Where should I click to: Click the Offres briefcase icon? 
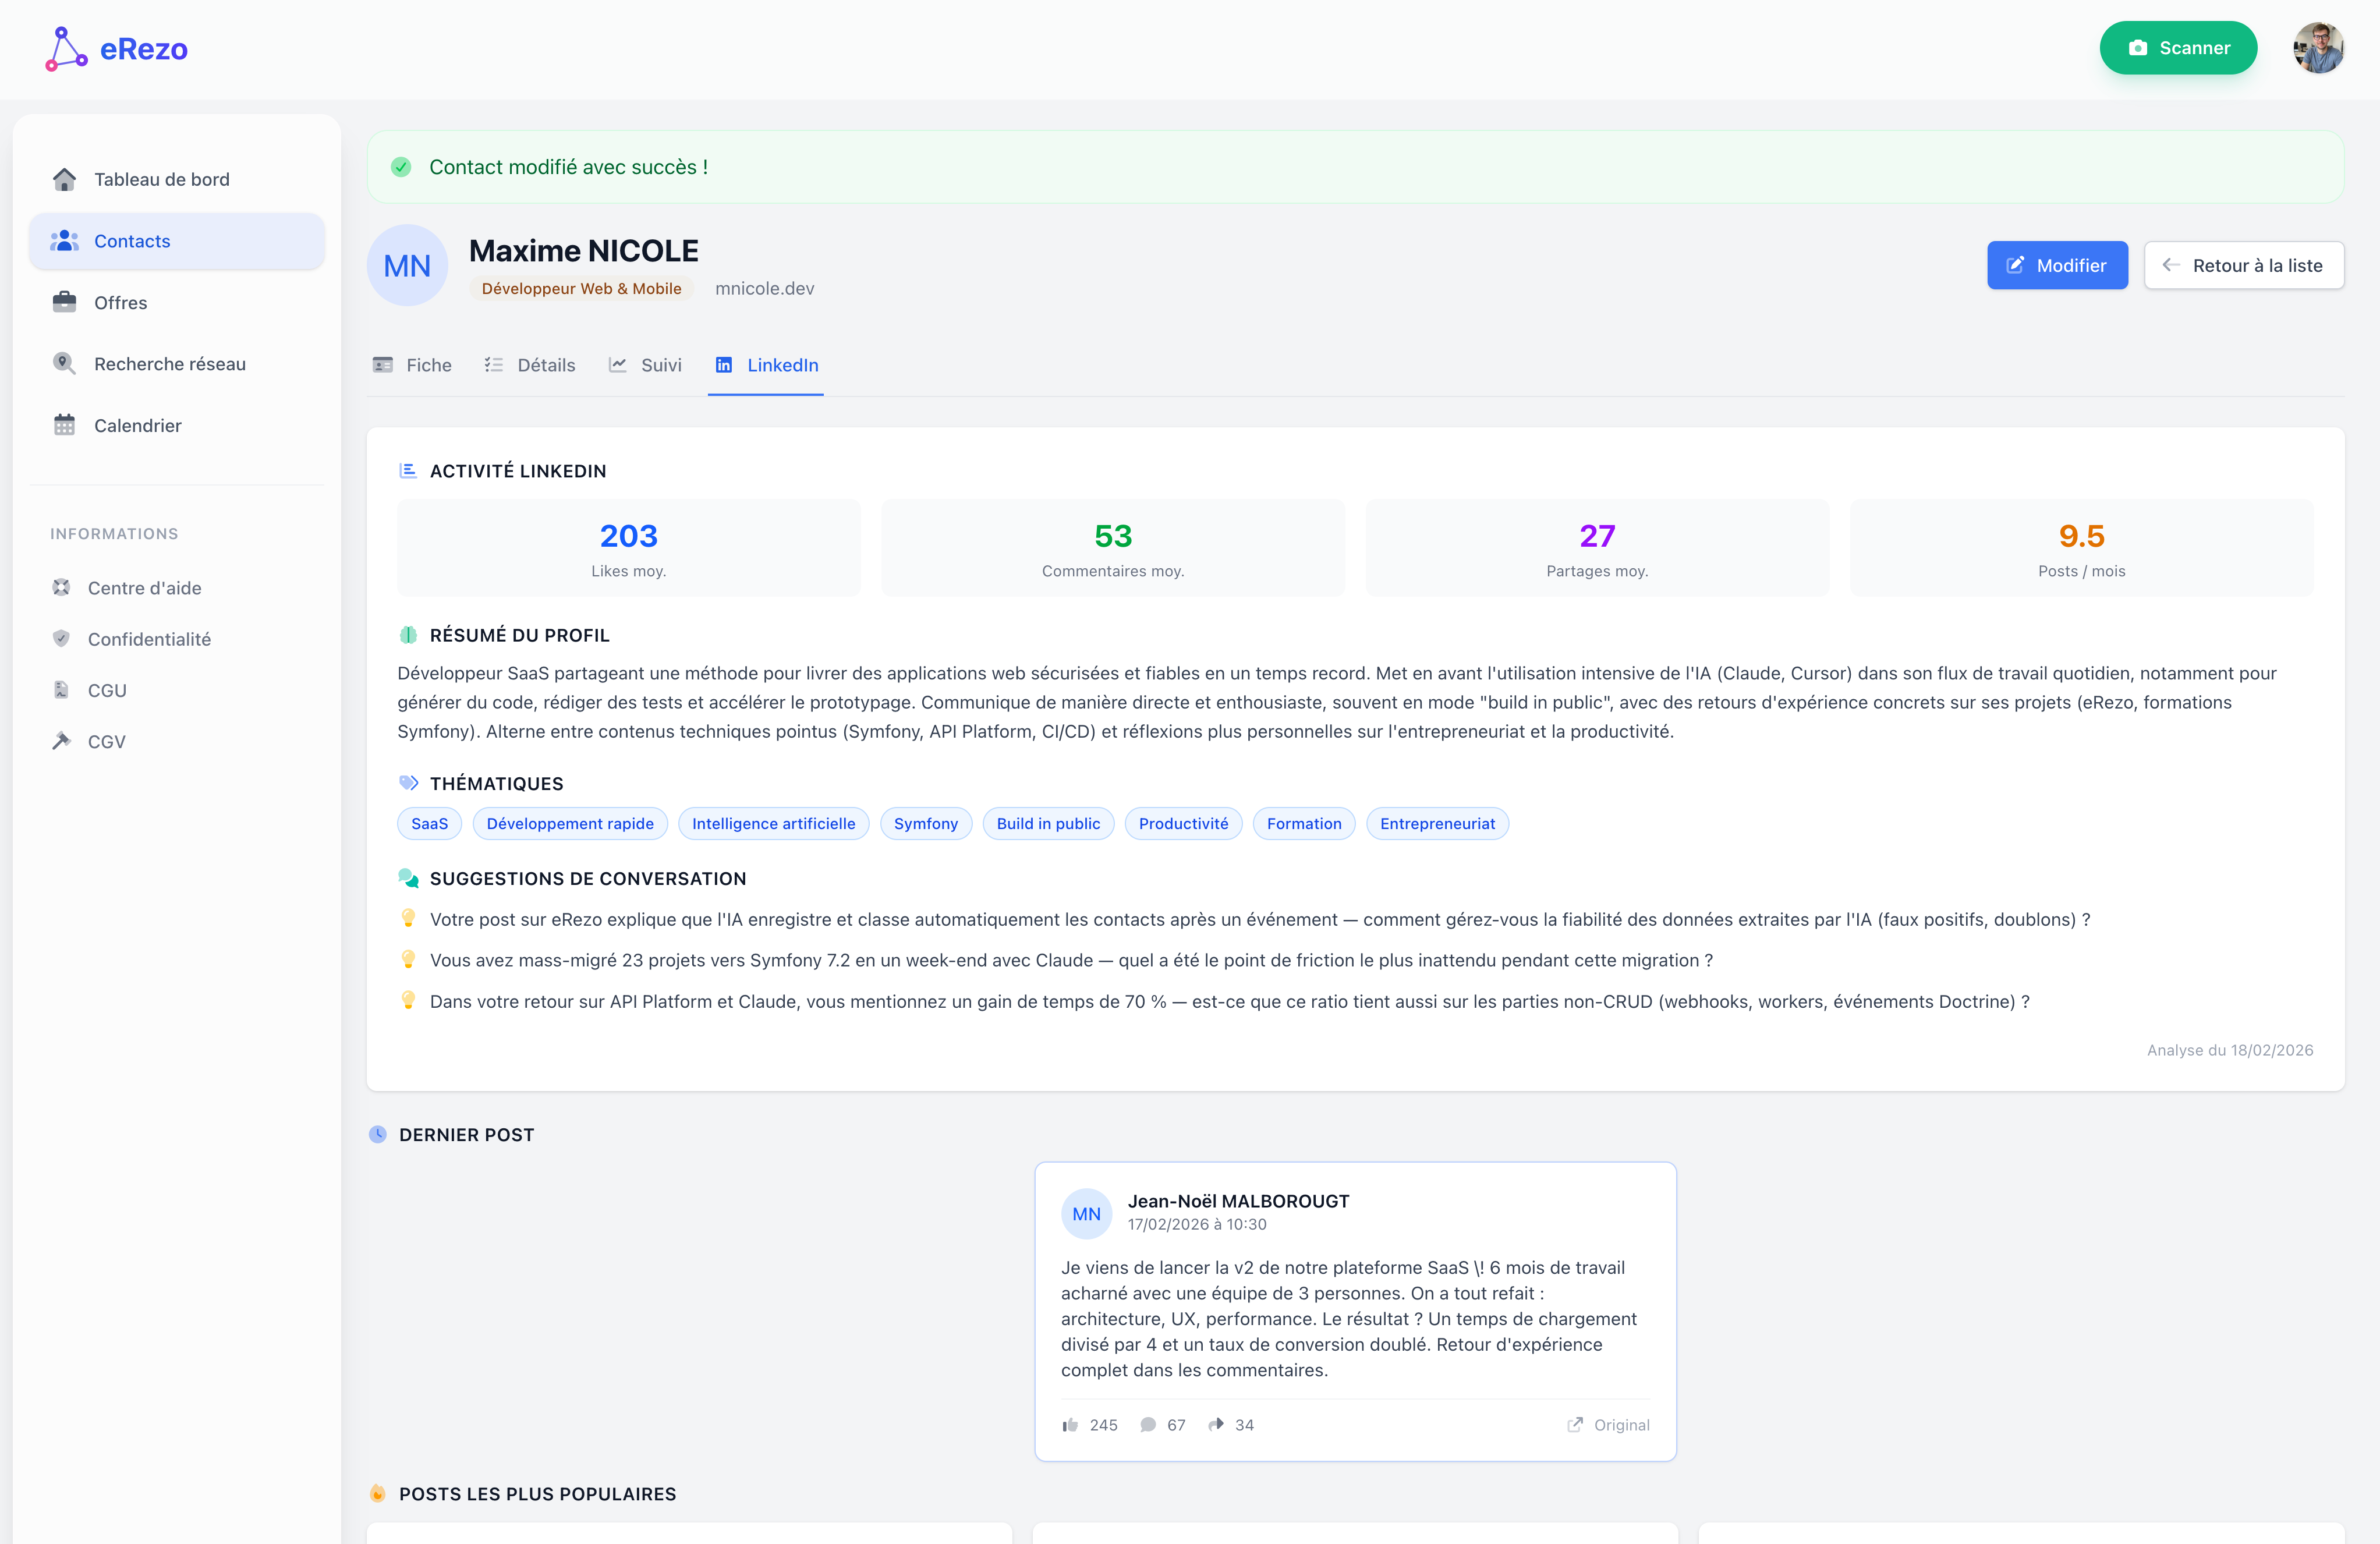coord(64,302)
